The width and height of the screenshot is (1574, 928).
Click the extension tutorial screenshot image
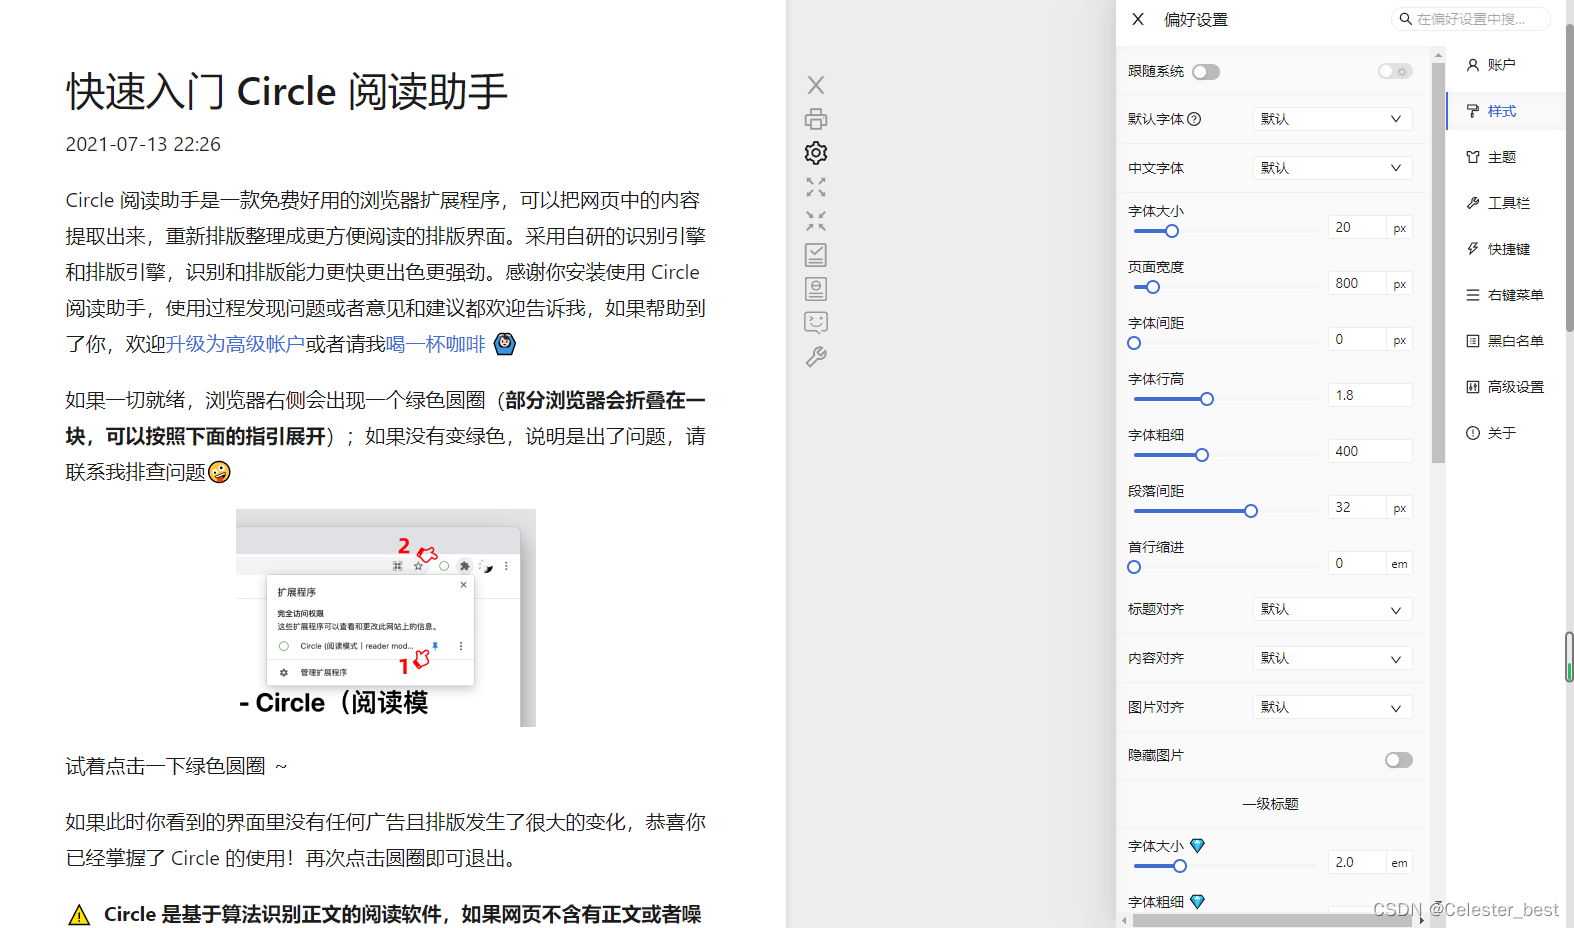point(386,618)
